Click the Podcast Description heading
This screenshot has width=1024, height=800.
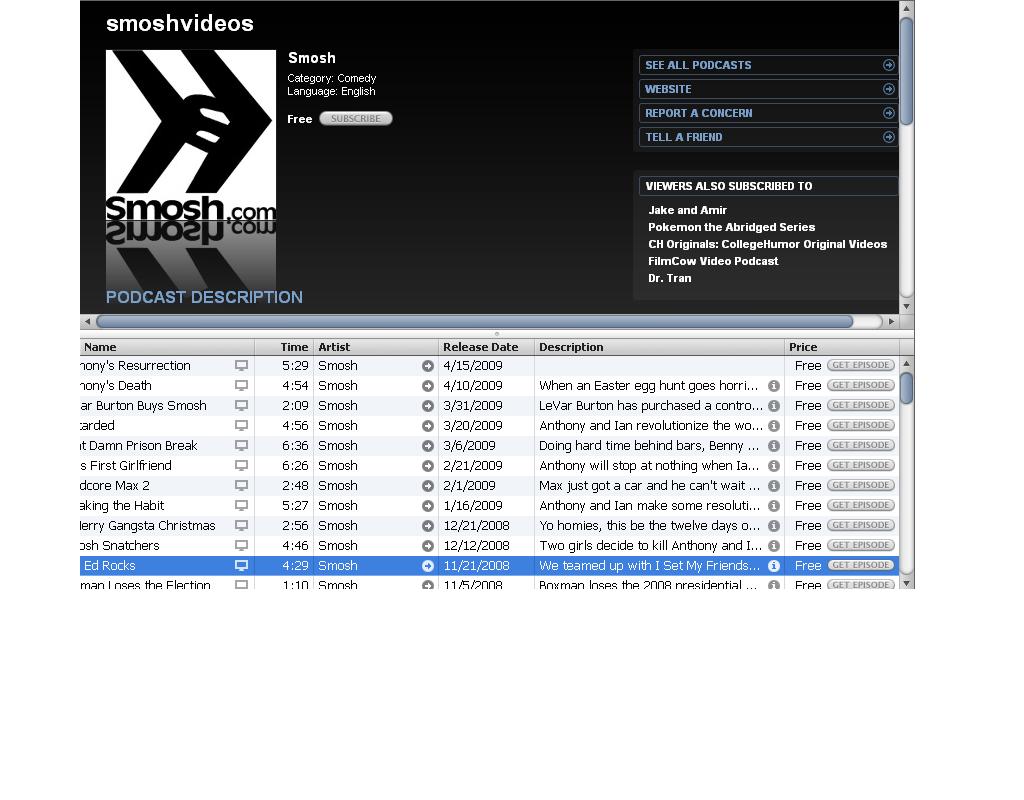click(204, 297)
